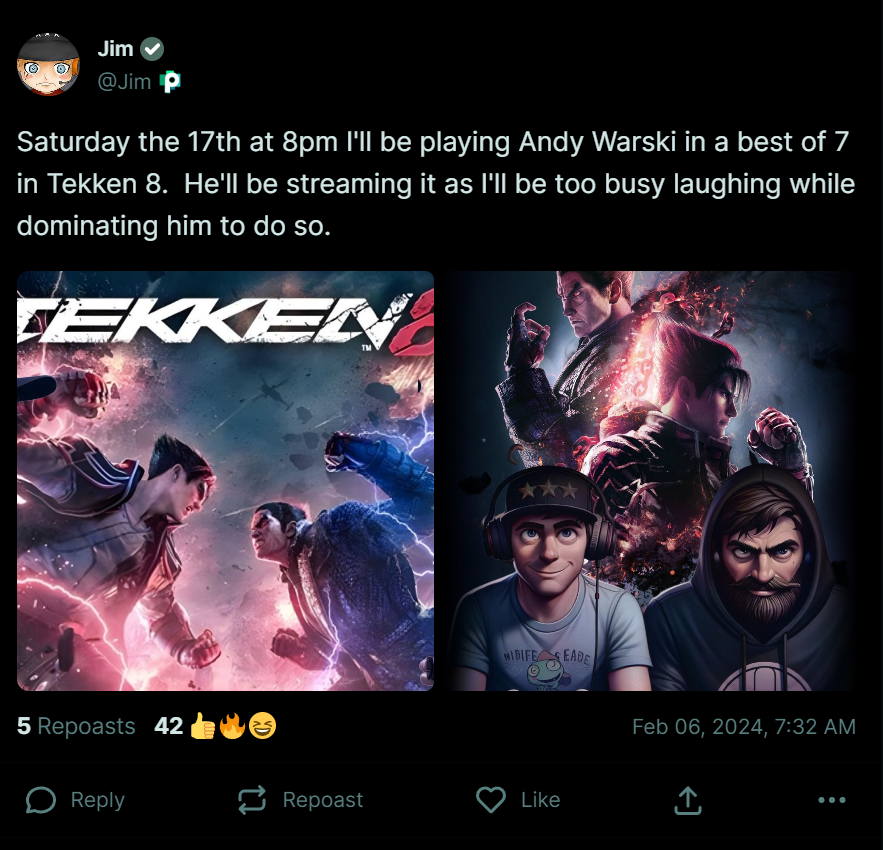The image size is (883, 850).
Task: Click Jim's profile avatar
Action: coord(48,64)
